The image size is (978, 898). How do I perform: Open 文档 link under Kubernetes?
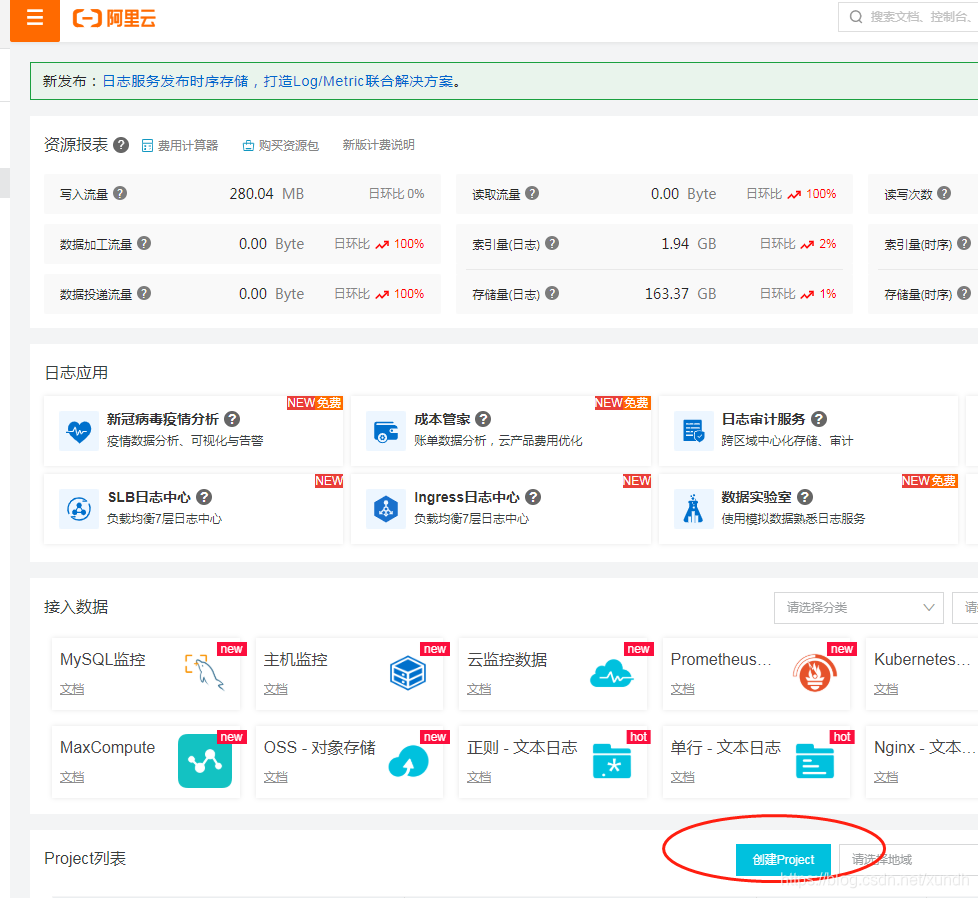click(x=886, y=689)
